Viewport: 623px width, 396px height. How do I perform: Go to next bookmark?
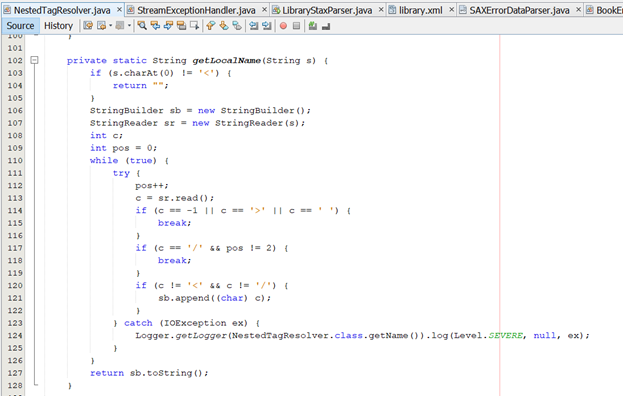pos(224,26)
